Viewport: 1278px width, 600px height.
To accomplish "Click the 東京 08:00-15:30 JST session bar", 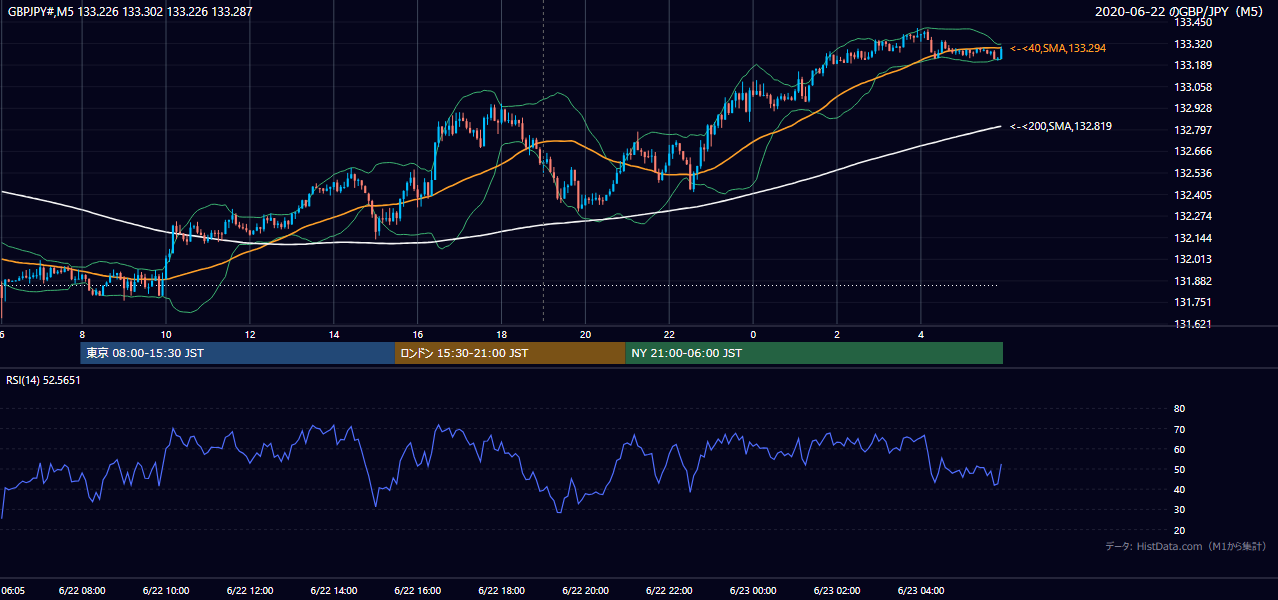I will point(238,353).
